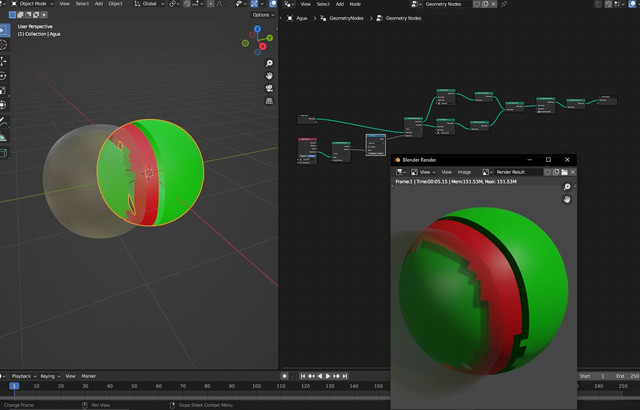The image size is (640, 410).
Task: Select the subtract selection mode icon
Action: pos(28,15)
